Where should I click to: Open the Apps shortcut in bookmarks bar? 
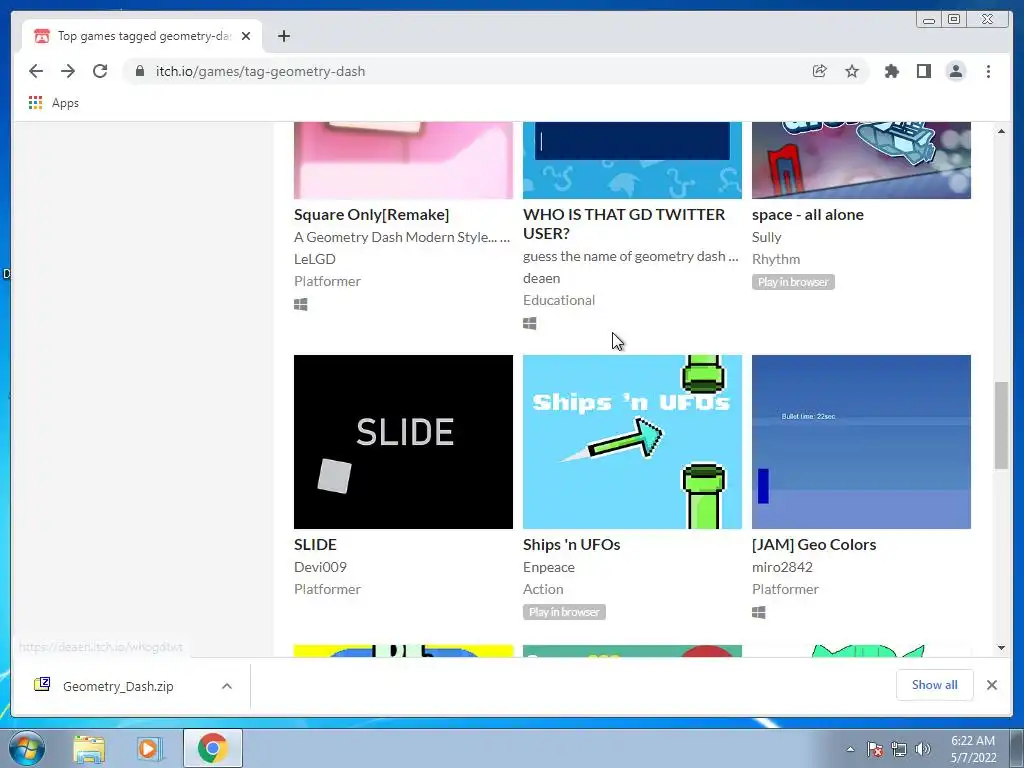tap(54, 103)
